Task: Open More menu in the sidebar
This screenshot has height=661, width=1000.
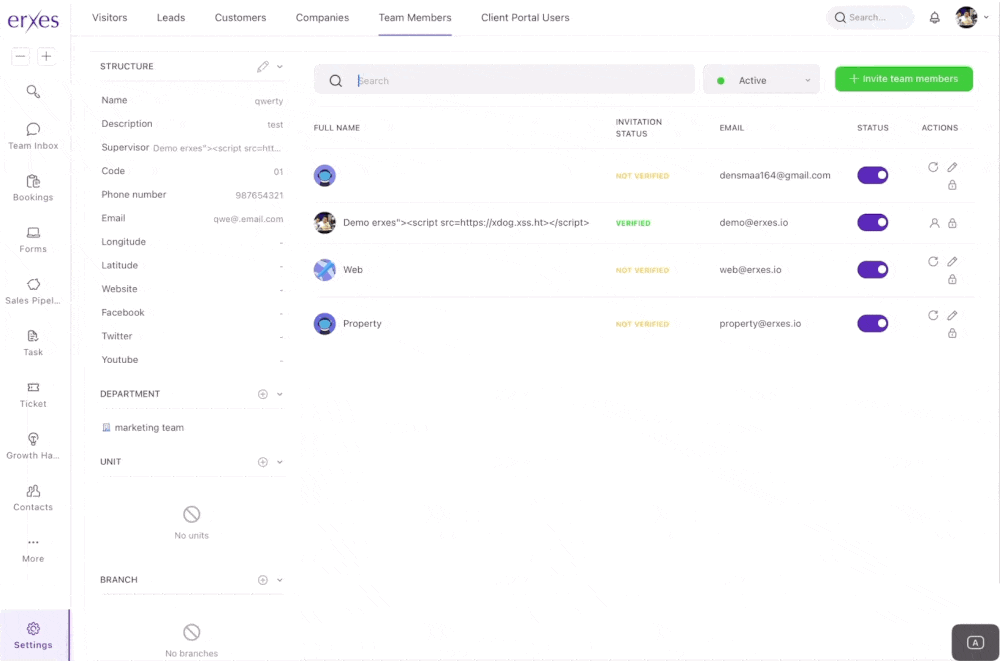Action: 33,550
